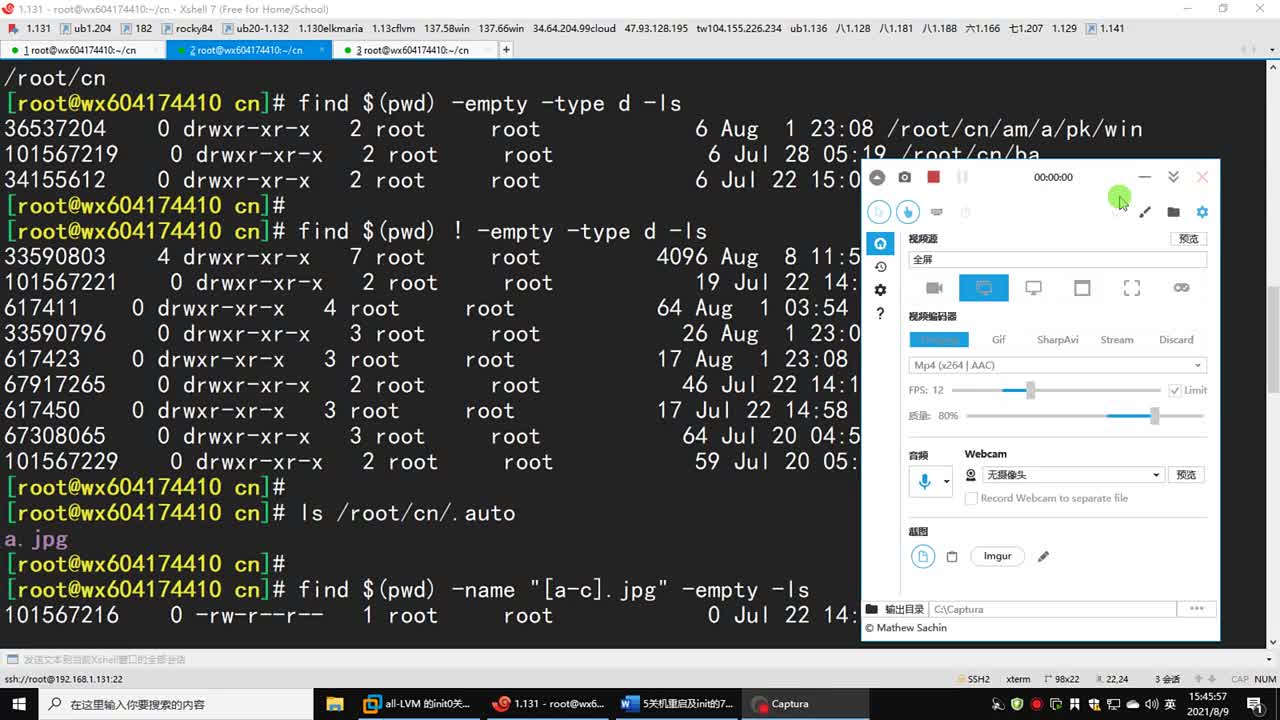Browse output folder with the ellipsis button
Screen dimensions: 1280x720
tap(1196, 609)
